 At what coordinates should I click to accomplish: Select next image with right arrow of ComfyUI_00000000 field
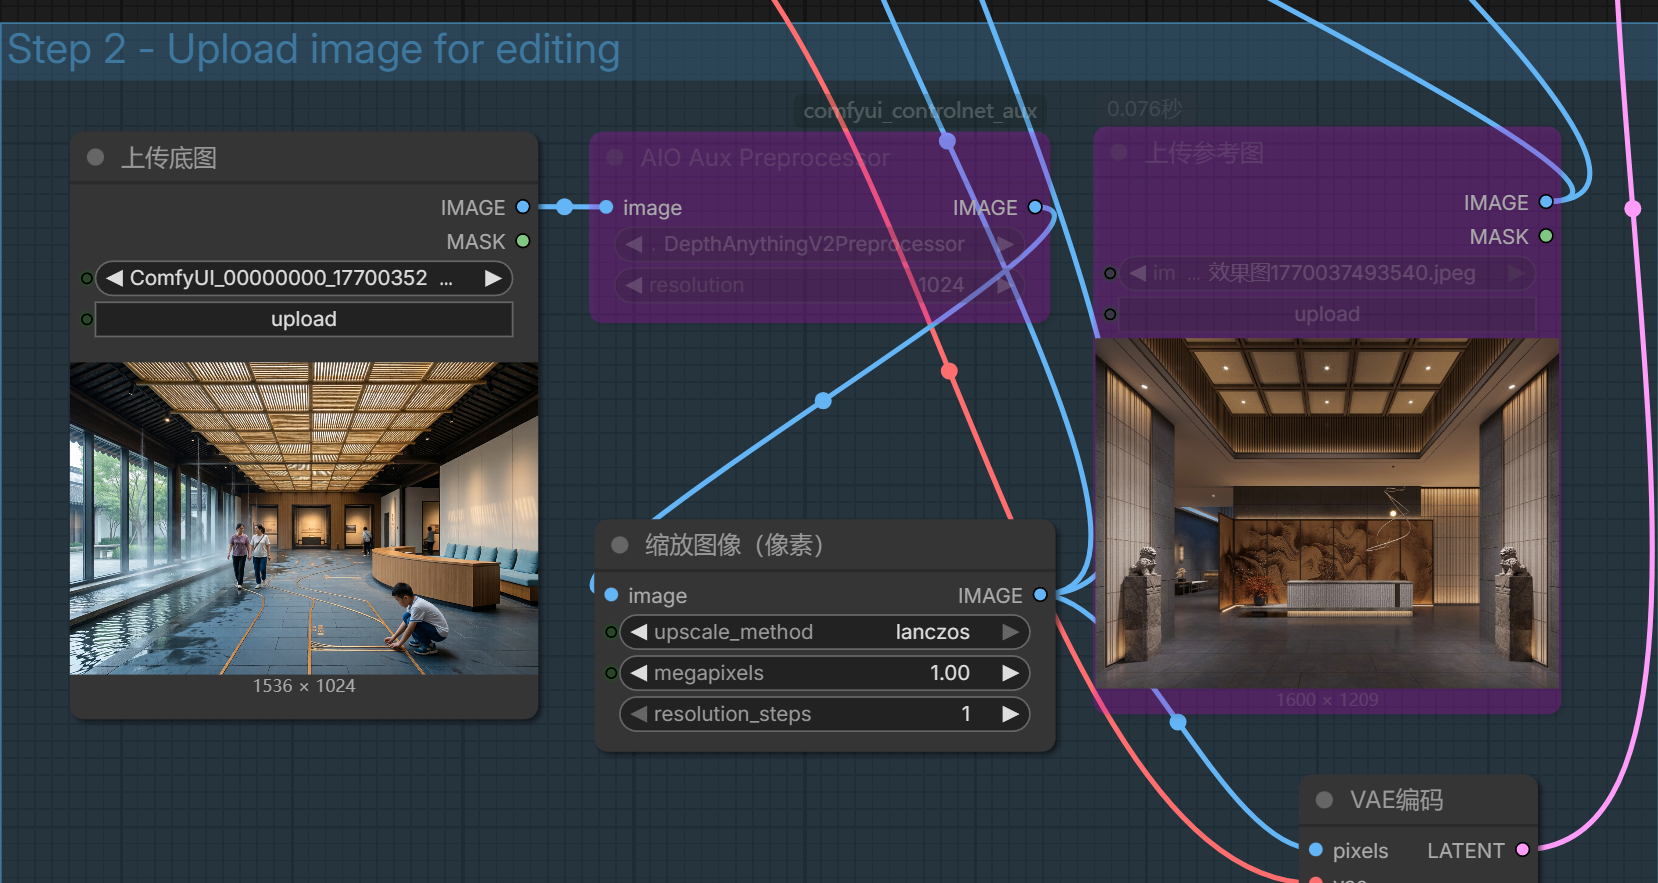pyautogui.click(x=493, y=278)
